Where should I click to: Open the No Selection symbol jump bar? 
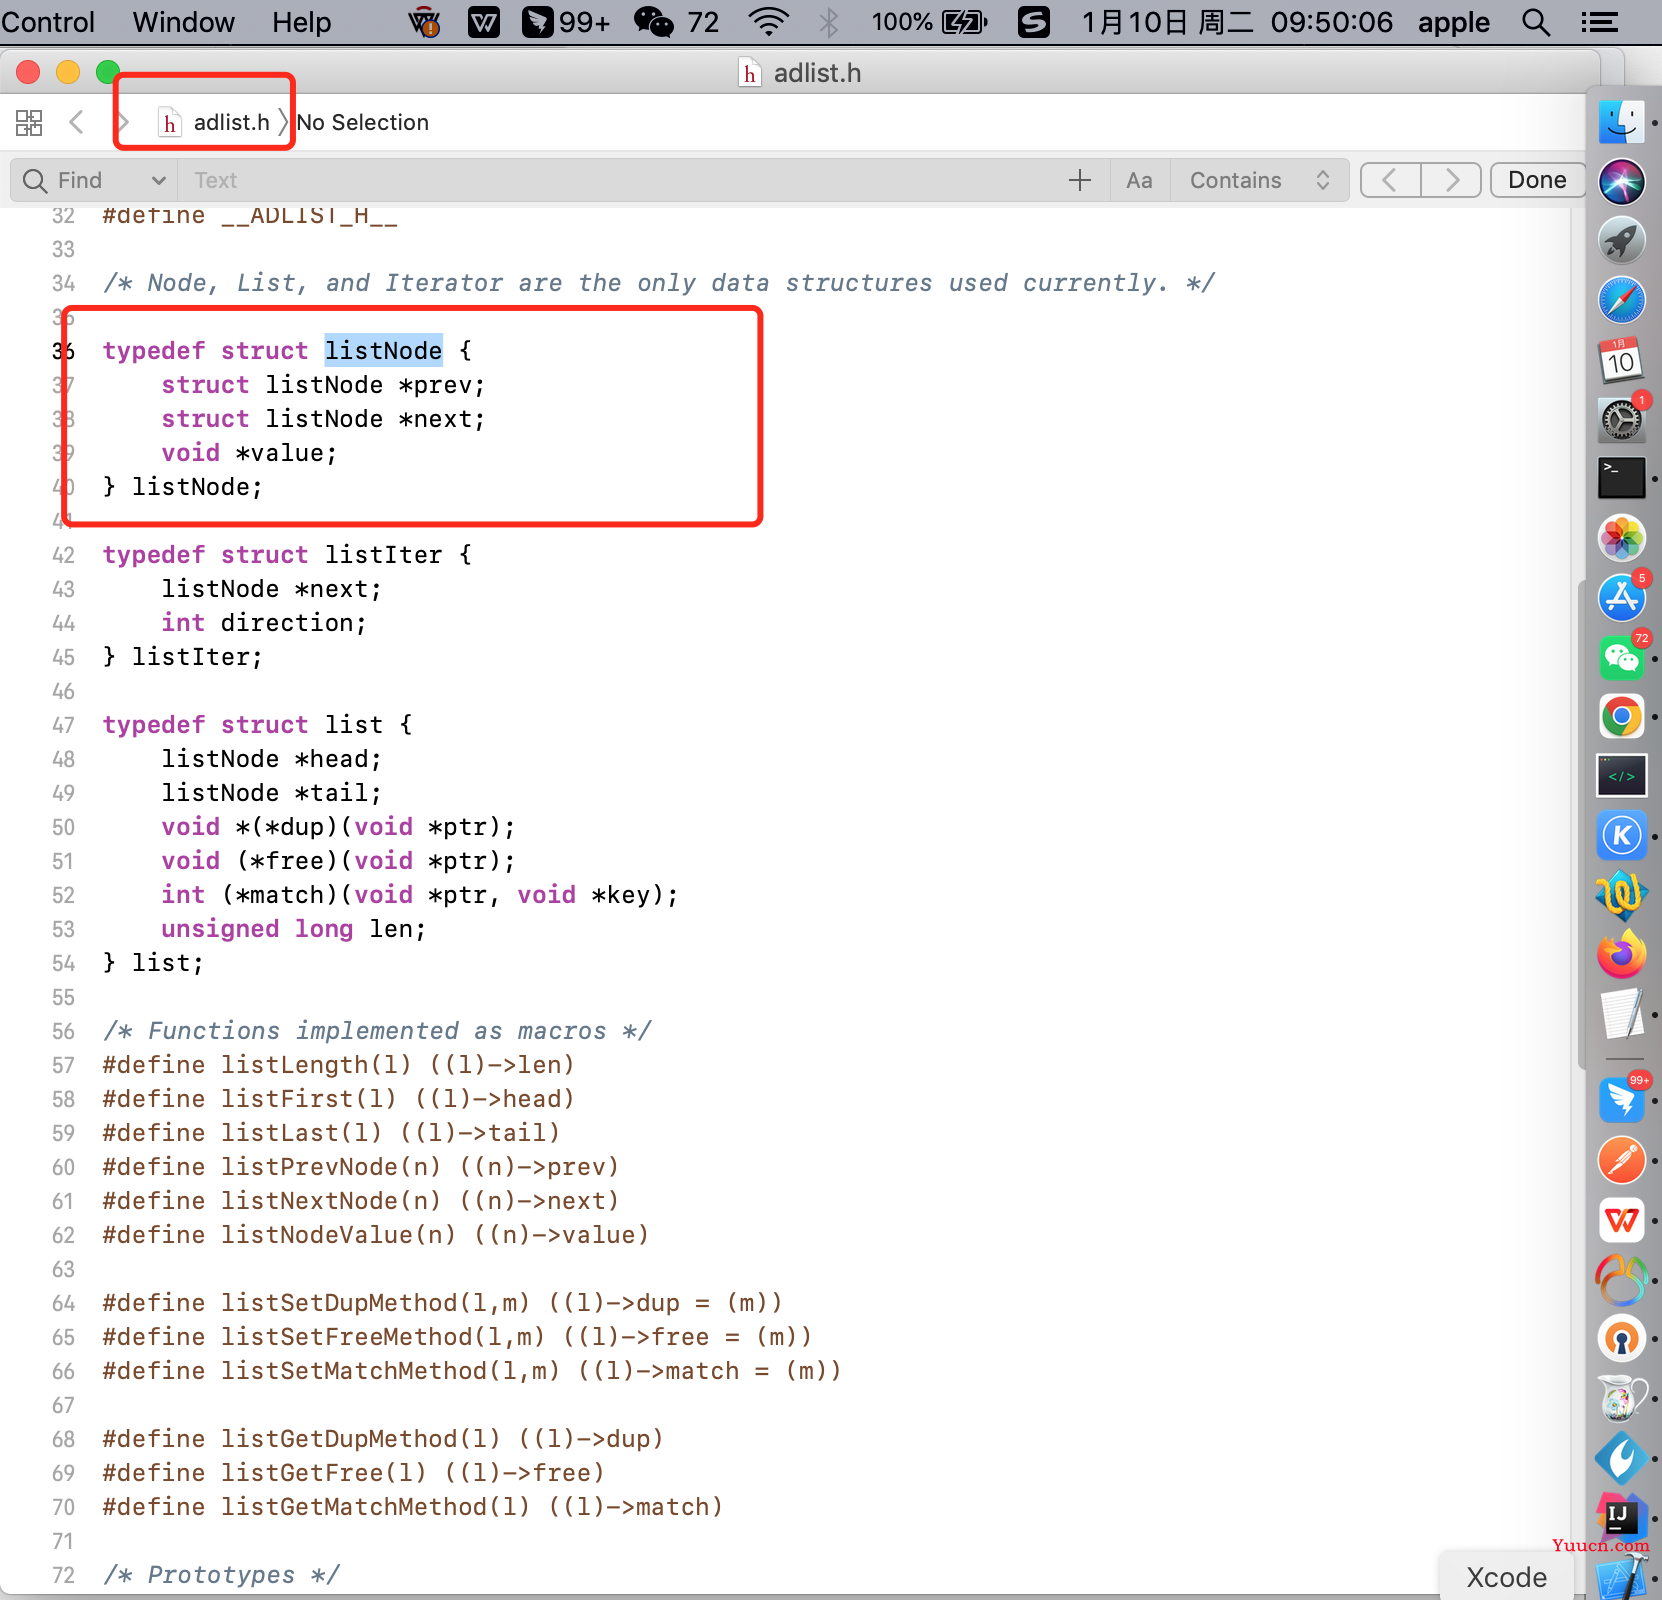coord(363,123)
